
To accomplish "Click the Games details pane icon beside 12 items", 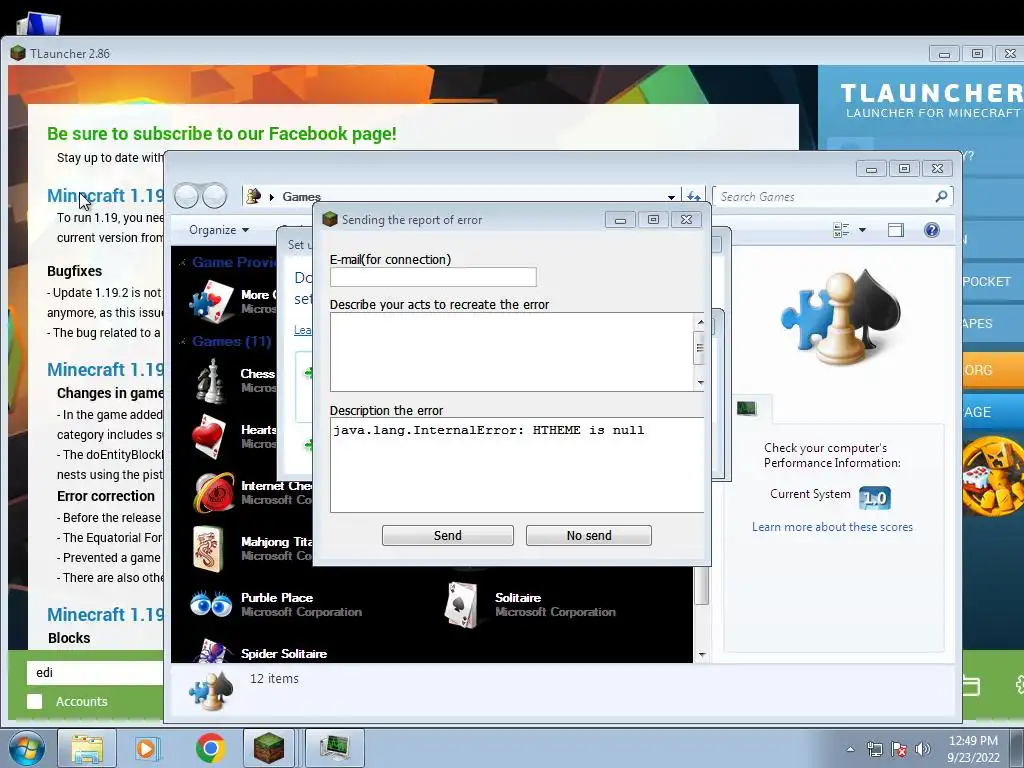I will 211,690.
